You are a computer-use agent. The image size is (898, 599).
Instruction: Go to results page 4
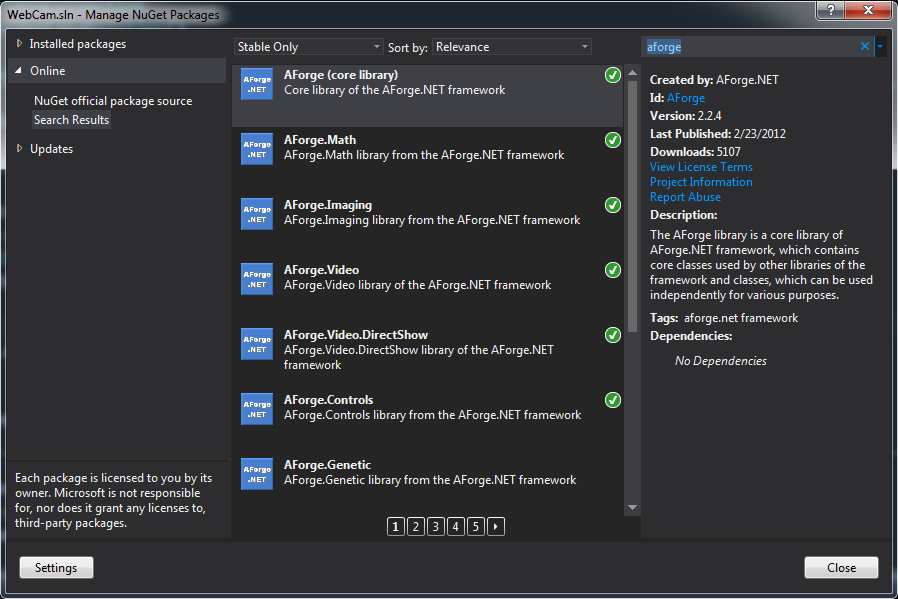456,526
